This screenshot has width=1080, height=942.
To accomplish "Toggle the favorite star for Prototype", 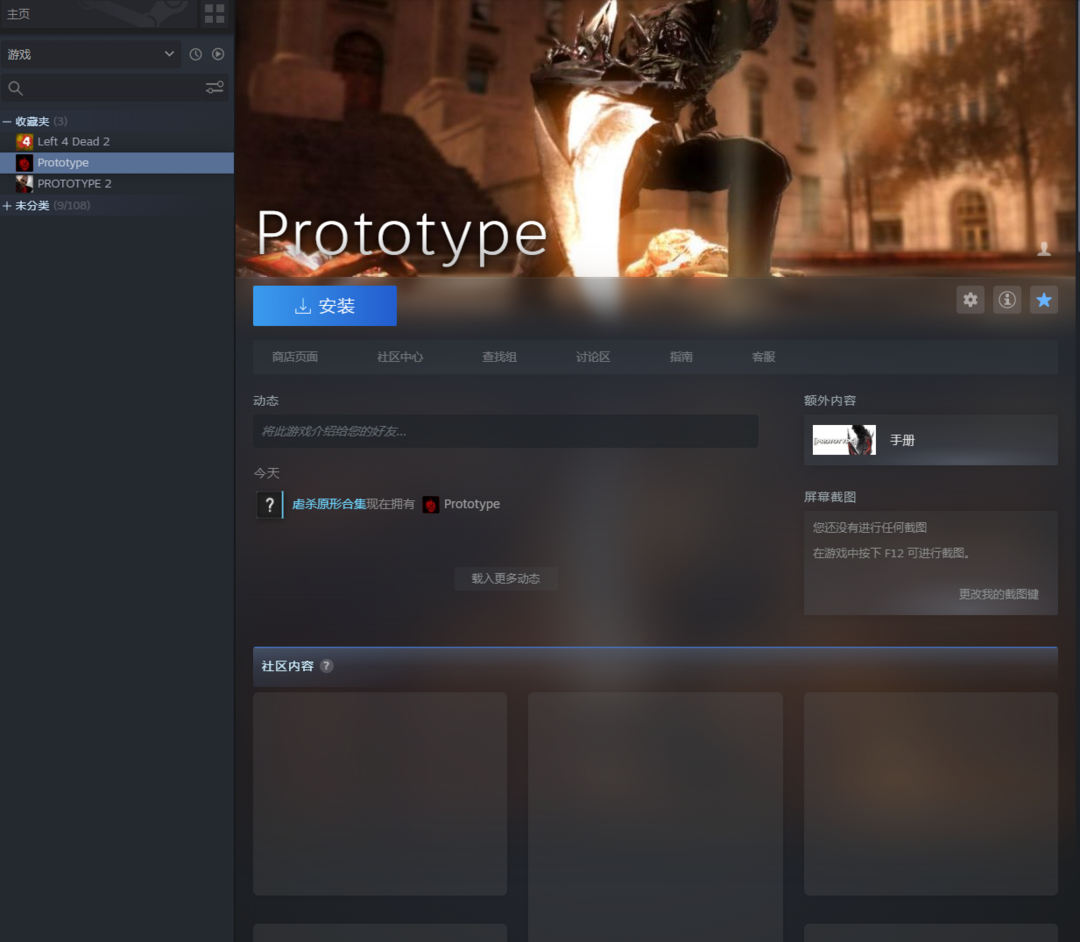I will click(1044, 300).
